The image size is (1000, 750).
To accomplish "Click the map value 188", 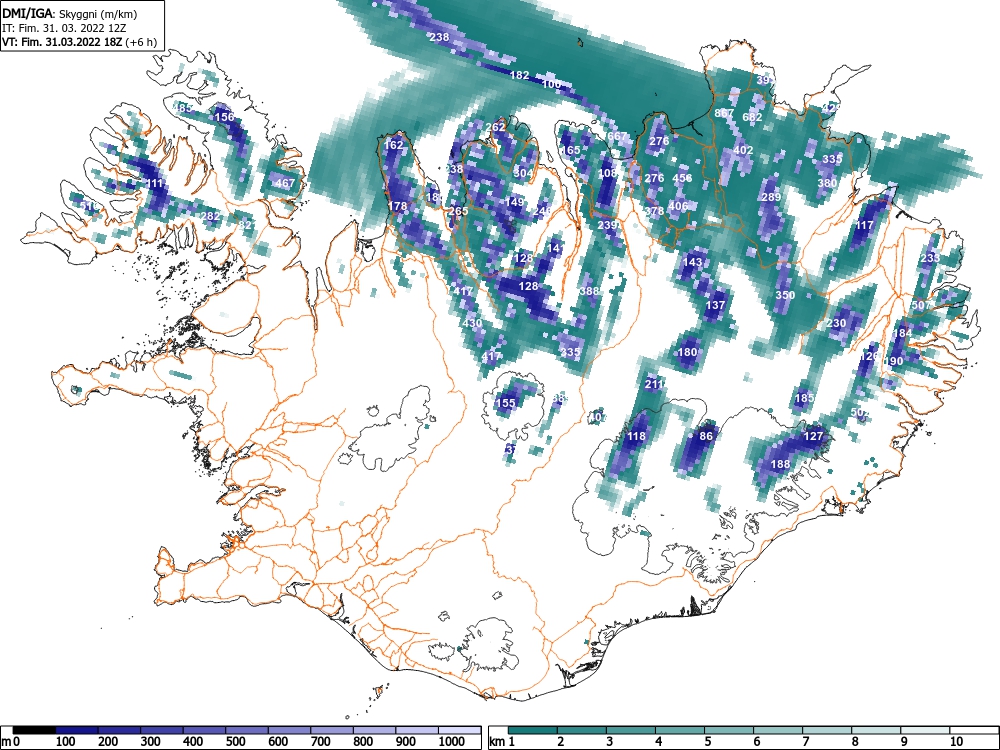I will tap(781, 464).
